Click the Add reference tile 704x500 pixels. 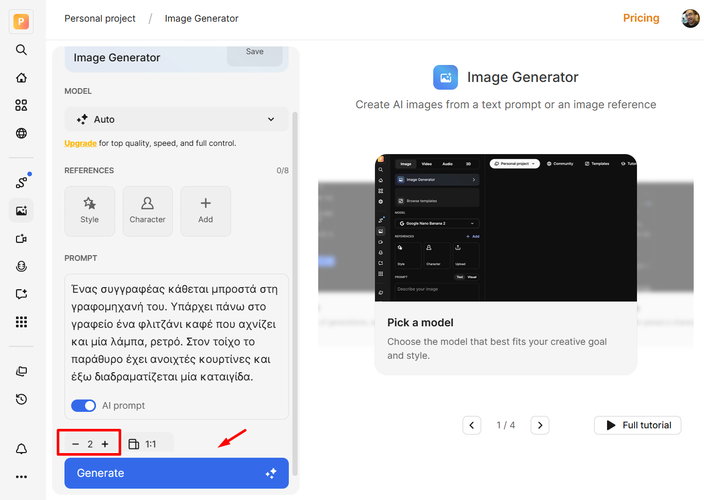click(206, 211)
